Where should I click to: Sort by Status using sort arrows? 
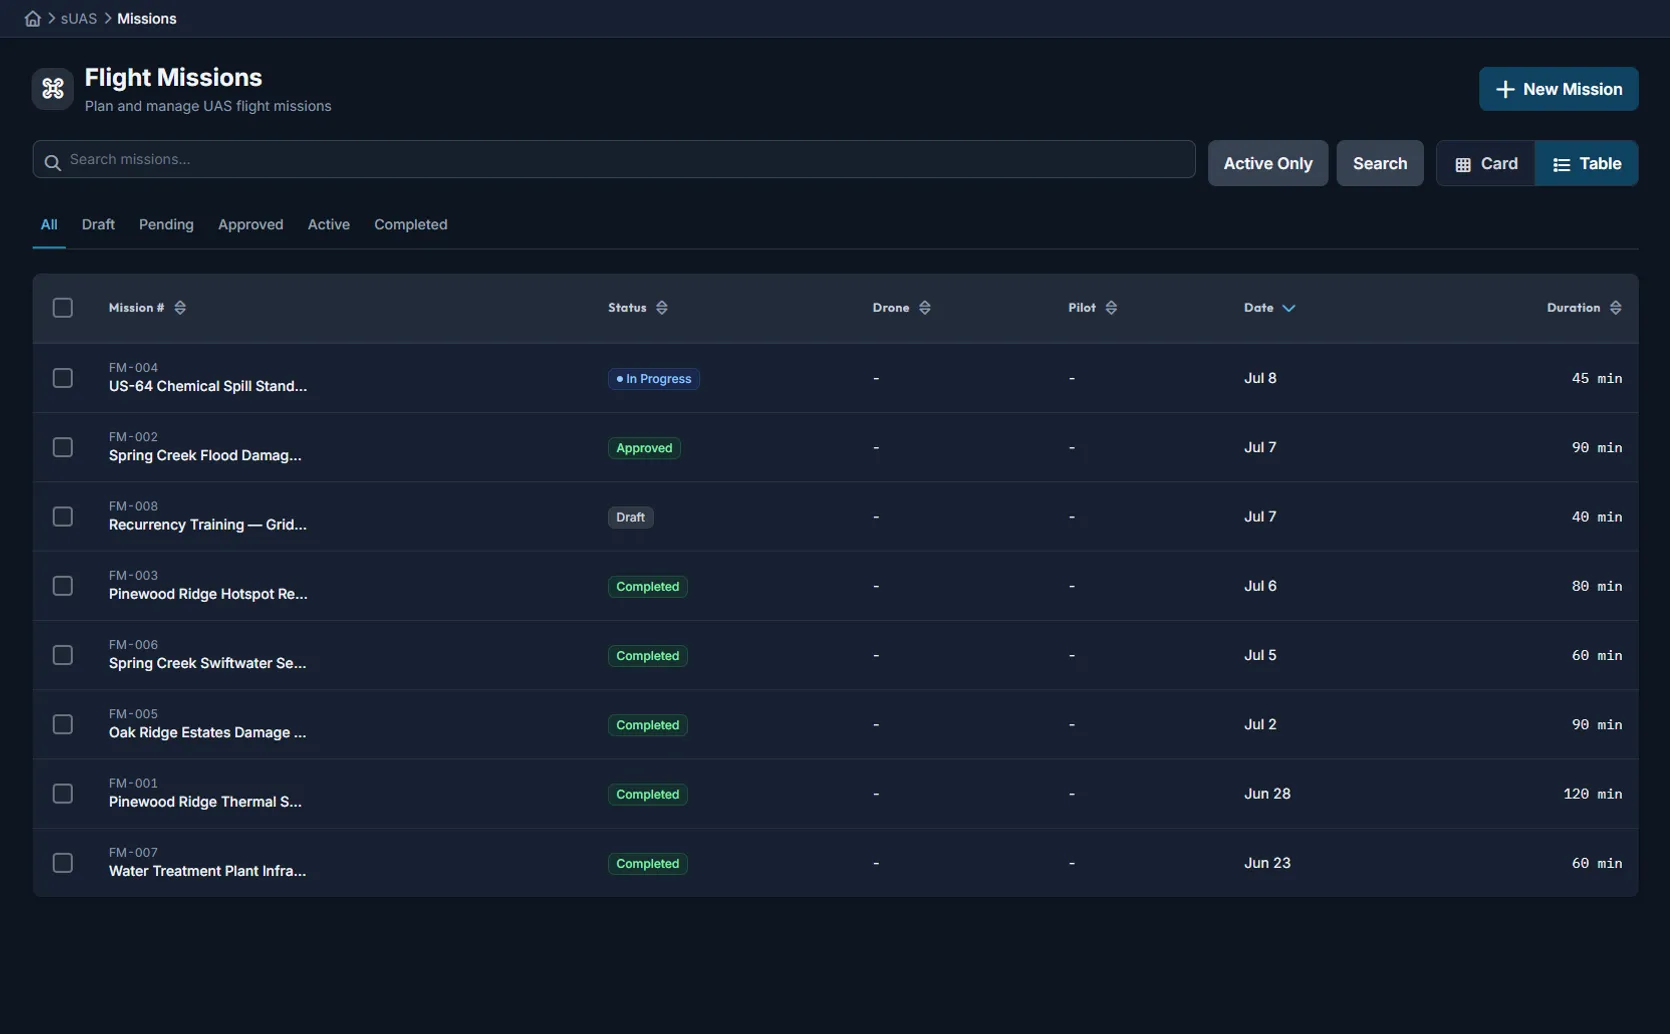(x=662, y=308)
